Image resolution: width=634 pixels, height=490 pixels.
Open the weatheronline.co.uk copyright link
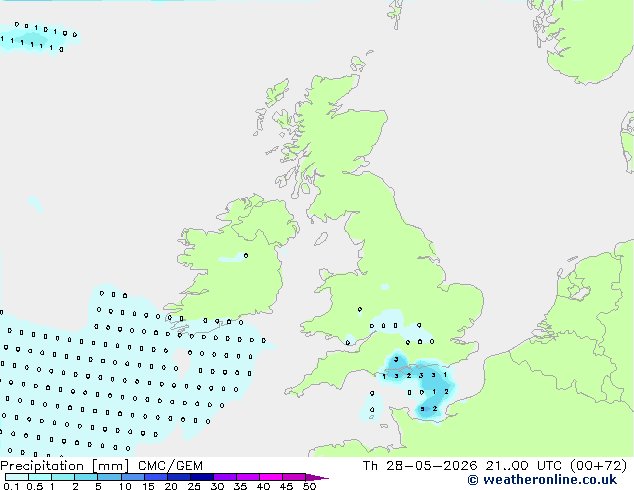tap(542, 480)
